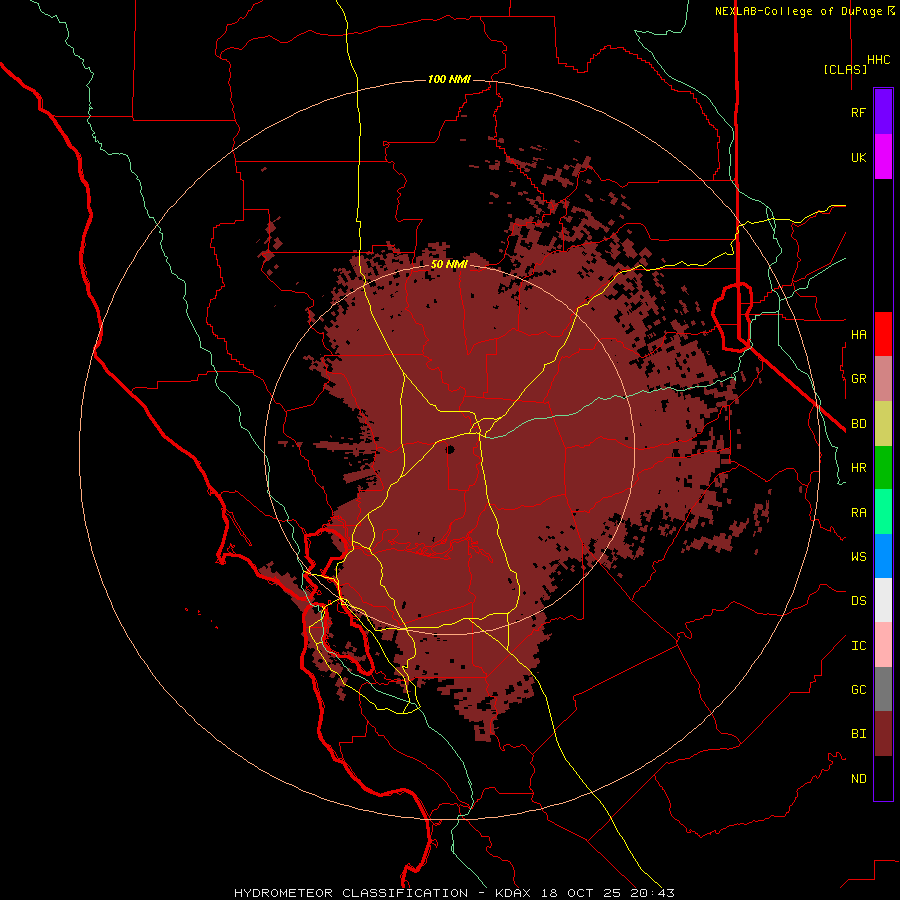Click the IC light pink legend swatch

point(883,645)
